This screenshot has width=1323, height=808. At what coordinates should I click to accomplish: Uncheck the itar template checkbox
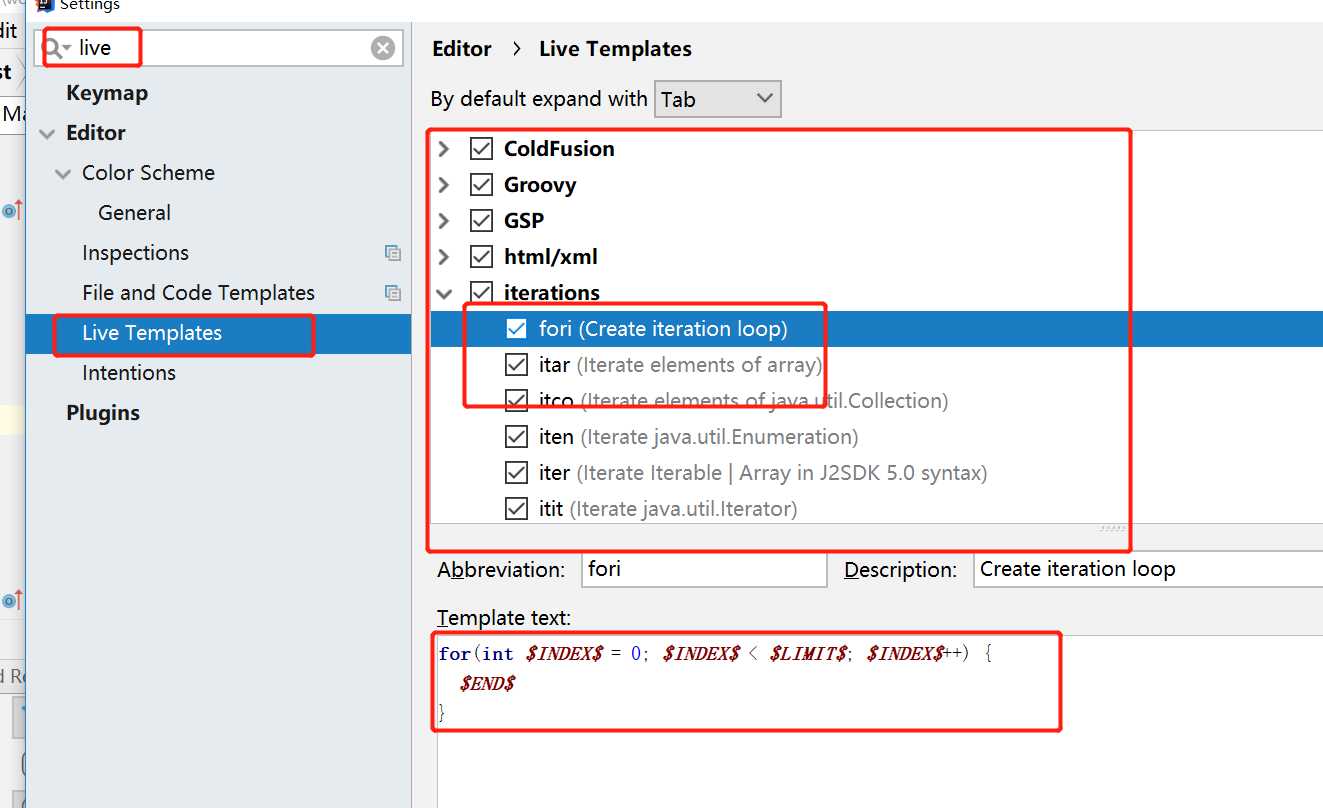click(x=516, y=365)
